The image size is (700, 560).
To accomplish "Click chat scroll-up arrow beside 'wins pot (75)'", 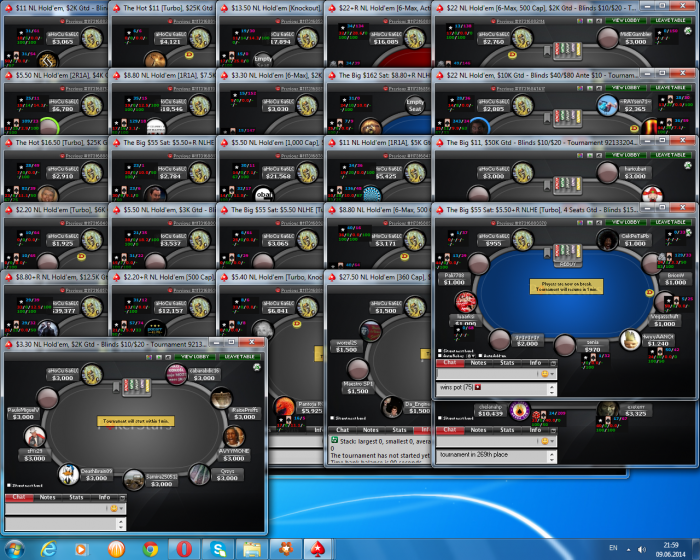I will pyautogui.click(x=552, y=386).
